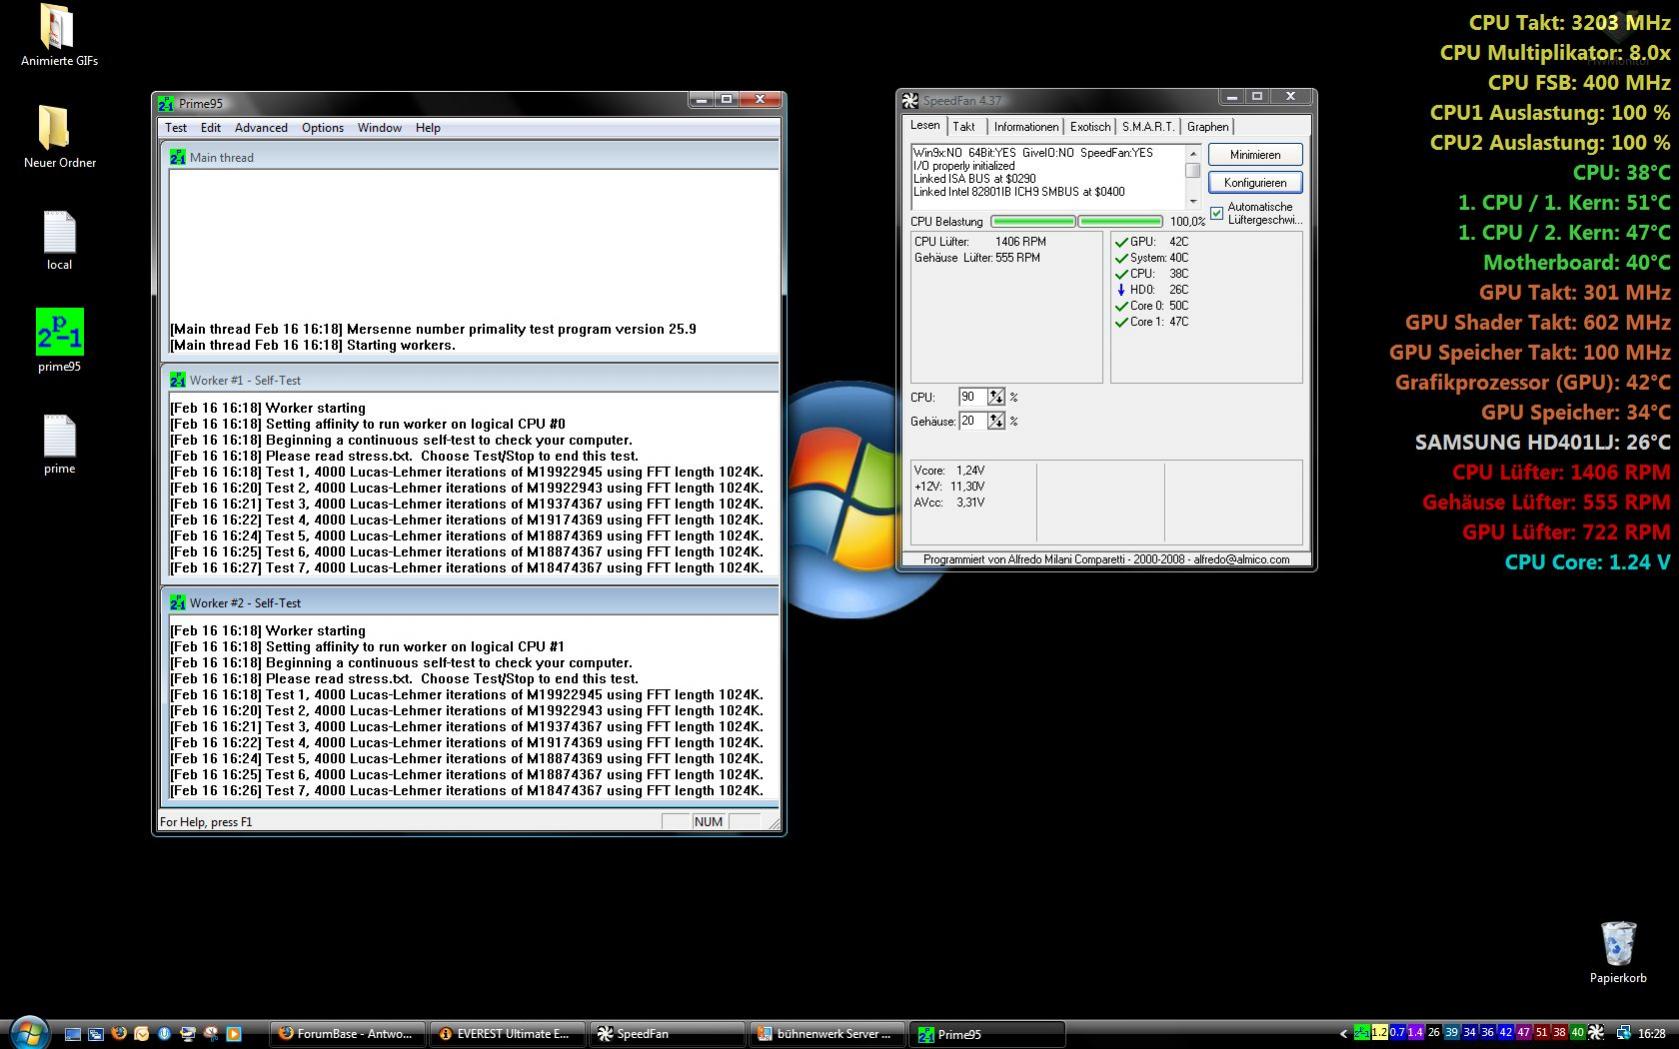Launch the prime95 desktop shortcut
The height and width of the screenshot is (1049, 1679).
[x=59, y=341]
